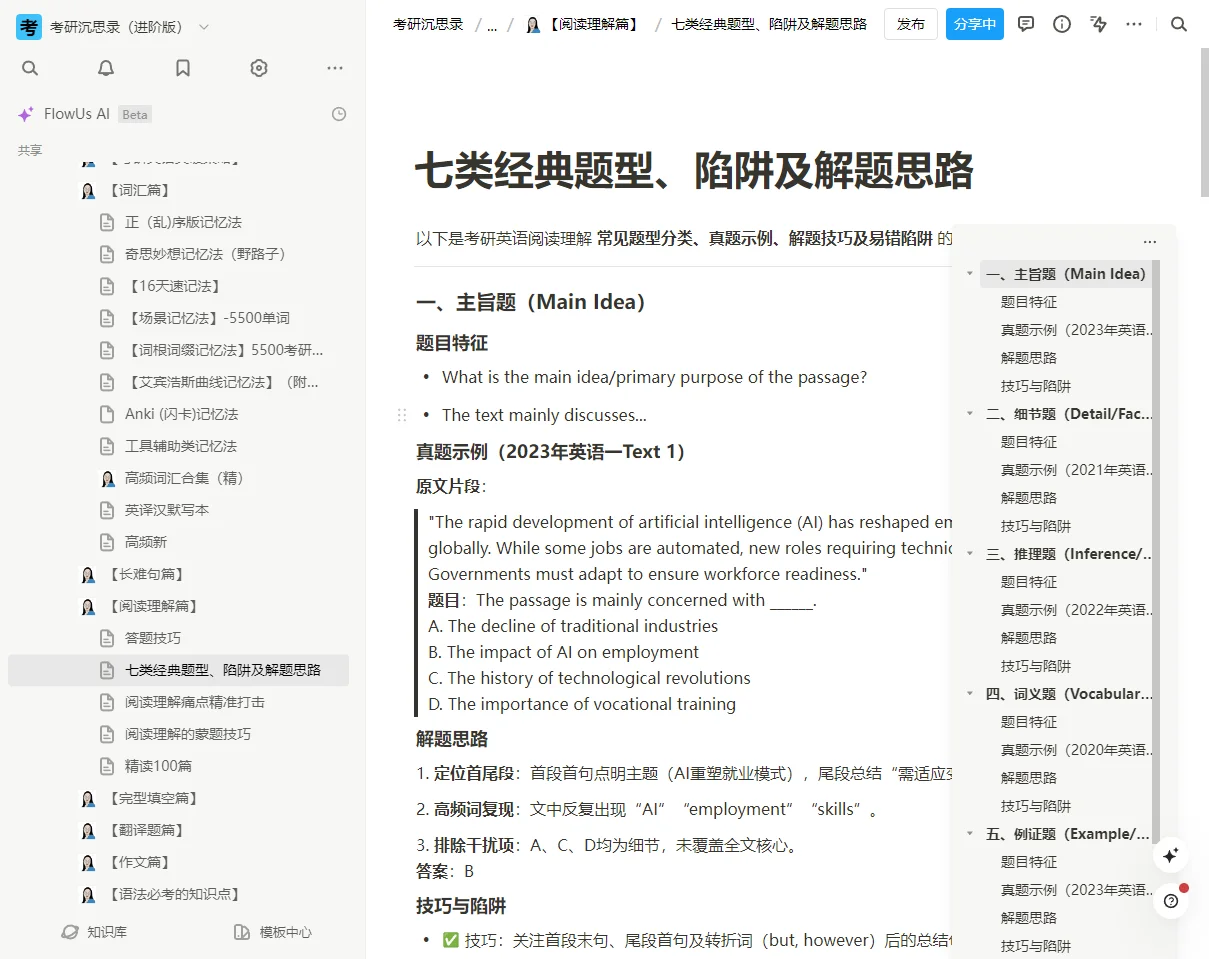This screenshot has height=959, width=1209.
Task: Click heading 真题示例（2023年英语一Text 1）
Action: coord(551,451)
